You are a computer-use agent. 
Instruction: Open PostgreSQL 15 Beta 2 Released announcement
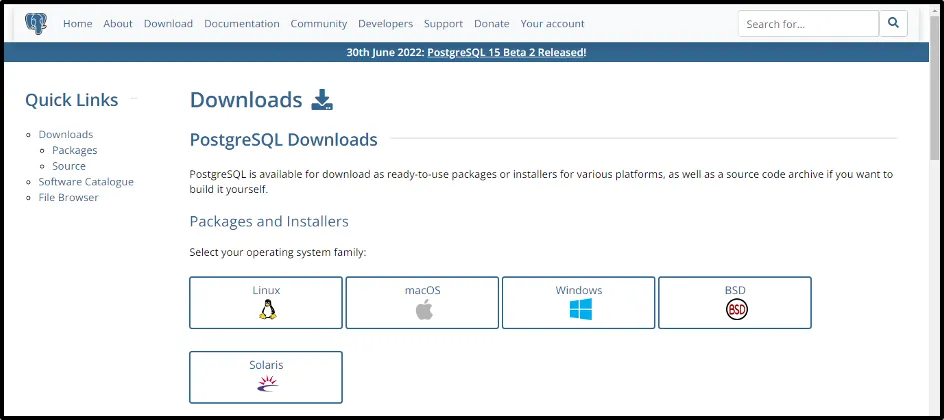pyautogui.click(x=506, y=53)
